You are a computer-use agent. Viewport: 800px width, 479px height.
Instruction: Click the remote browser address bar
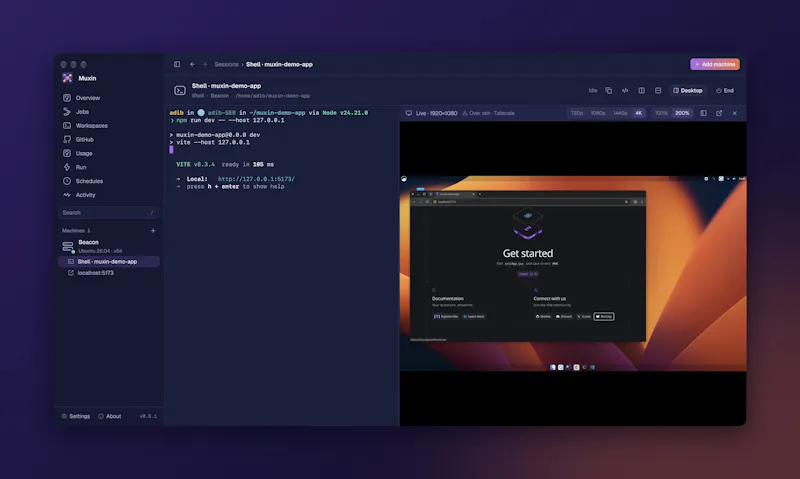click(531, 202)
